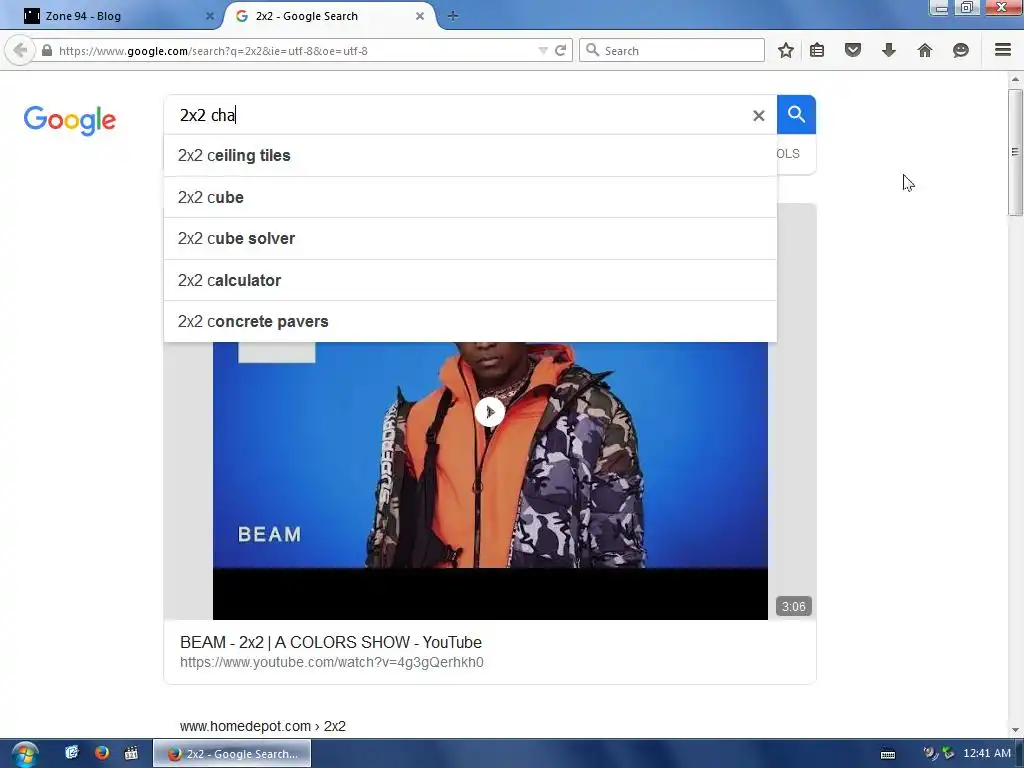Click the www.homedepot.com › 2x2 result
The width and height of the screenshot is (1024, 768).
tap(263, 726)
